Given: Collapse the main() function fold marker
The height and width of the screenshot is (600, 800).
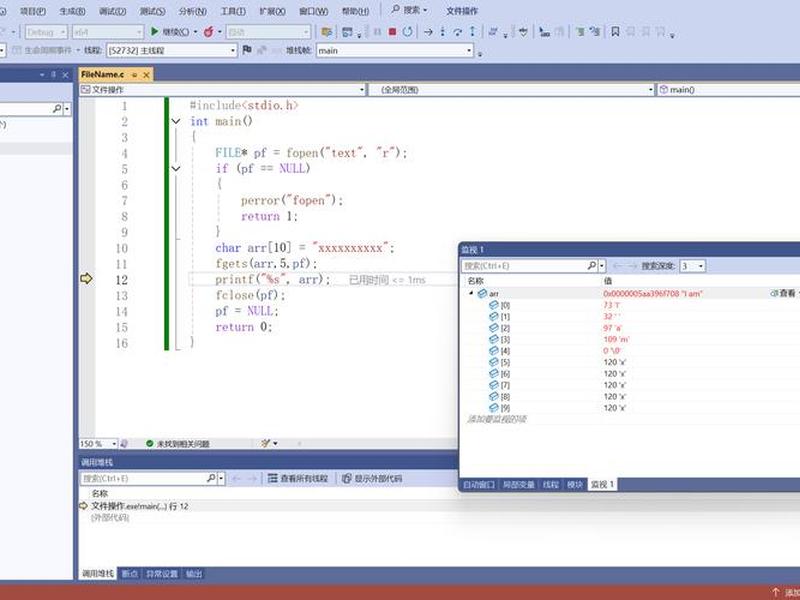Looking at the screenshot, I should [x=176, y=121].
